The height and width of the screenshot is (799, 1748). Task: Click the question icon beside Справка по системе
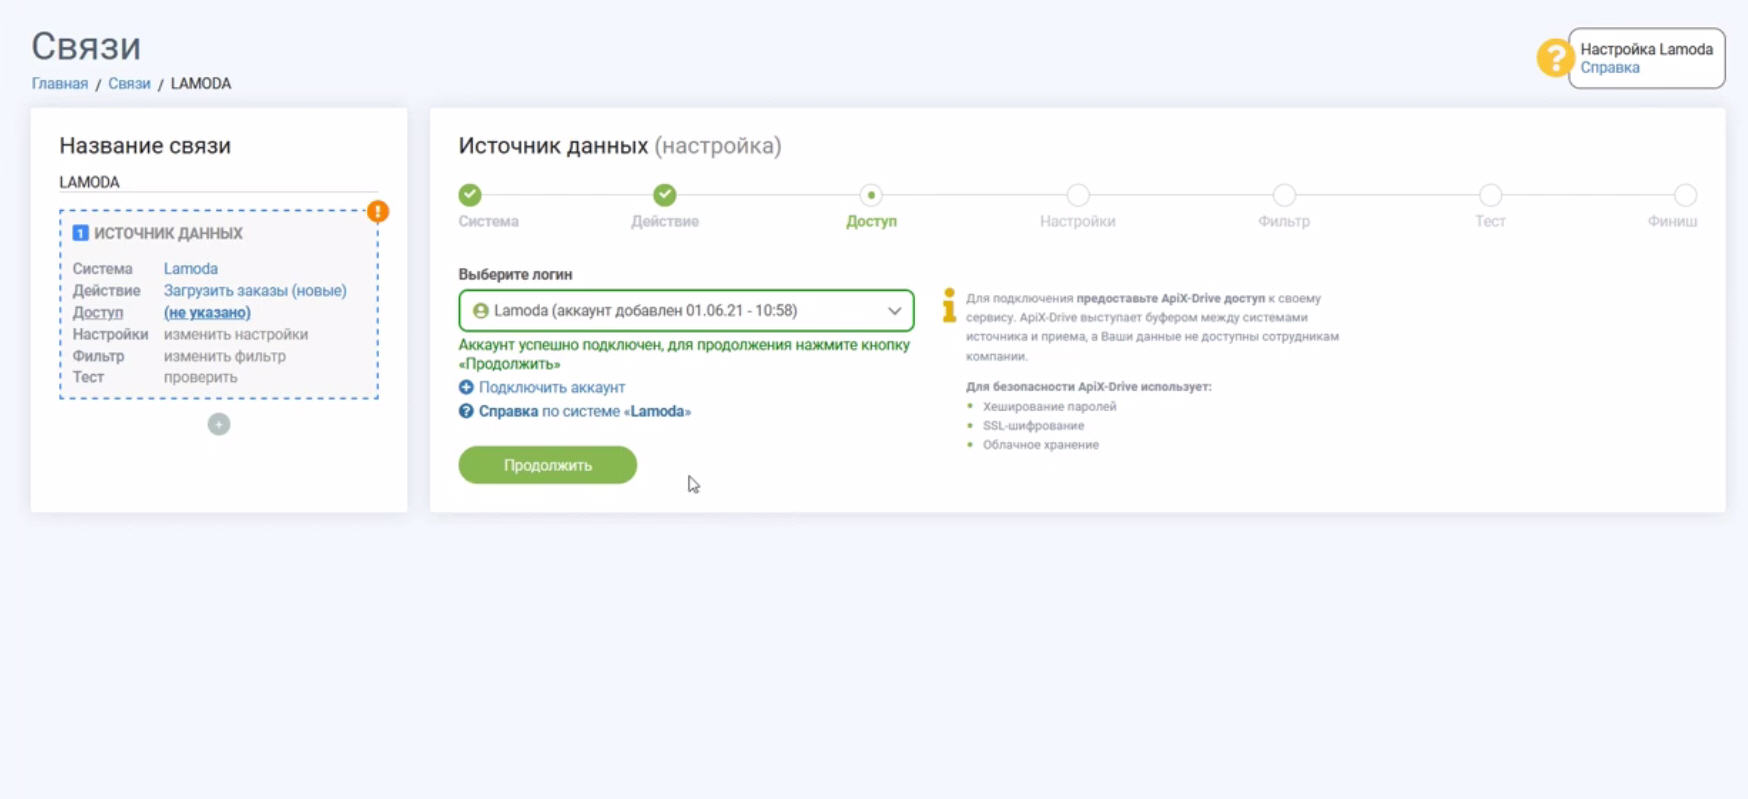[x=466, y=411]
